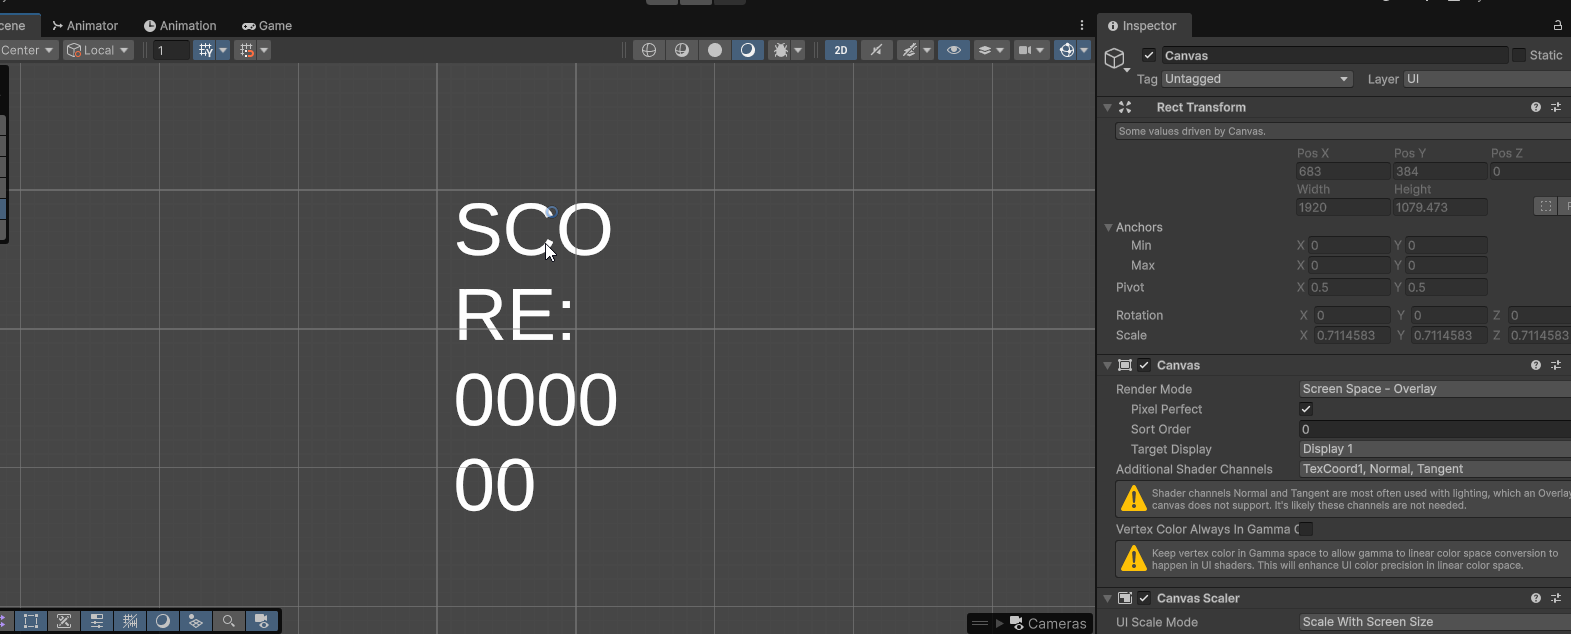Switch to the Animation tab
The image size is (1571, 634).
pyautogui.click(x=180, y=25)
